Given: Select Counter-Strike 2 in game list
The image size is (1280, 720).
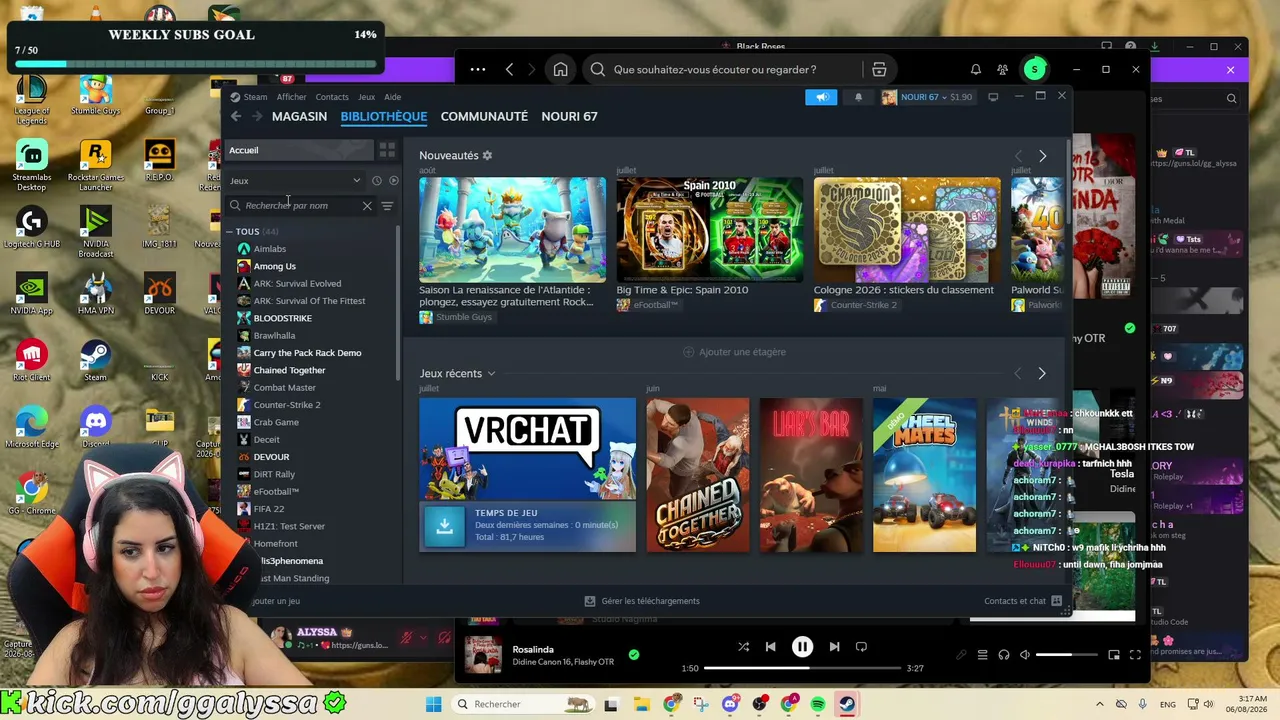Looking at the screenshot, I should [x=287, y=405].
